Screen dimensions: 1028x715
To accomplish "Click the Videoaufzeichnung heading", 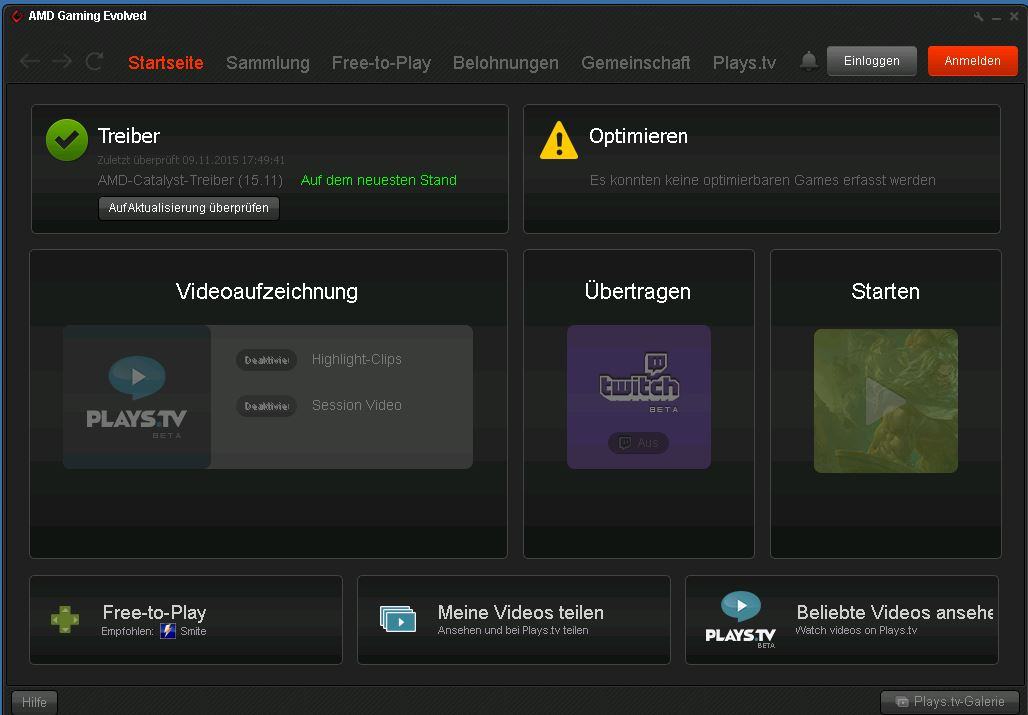I will (267, 292).
